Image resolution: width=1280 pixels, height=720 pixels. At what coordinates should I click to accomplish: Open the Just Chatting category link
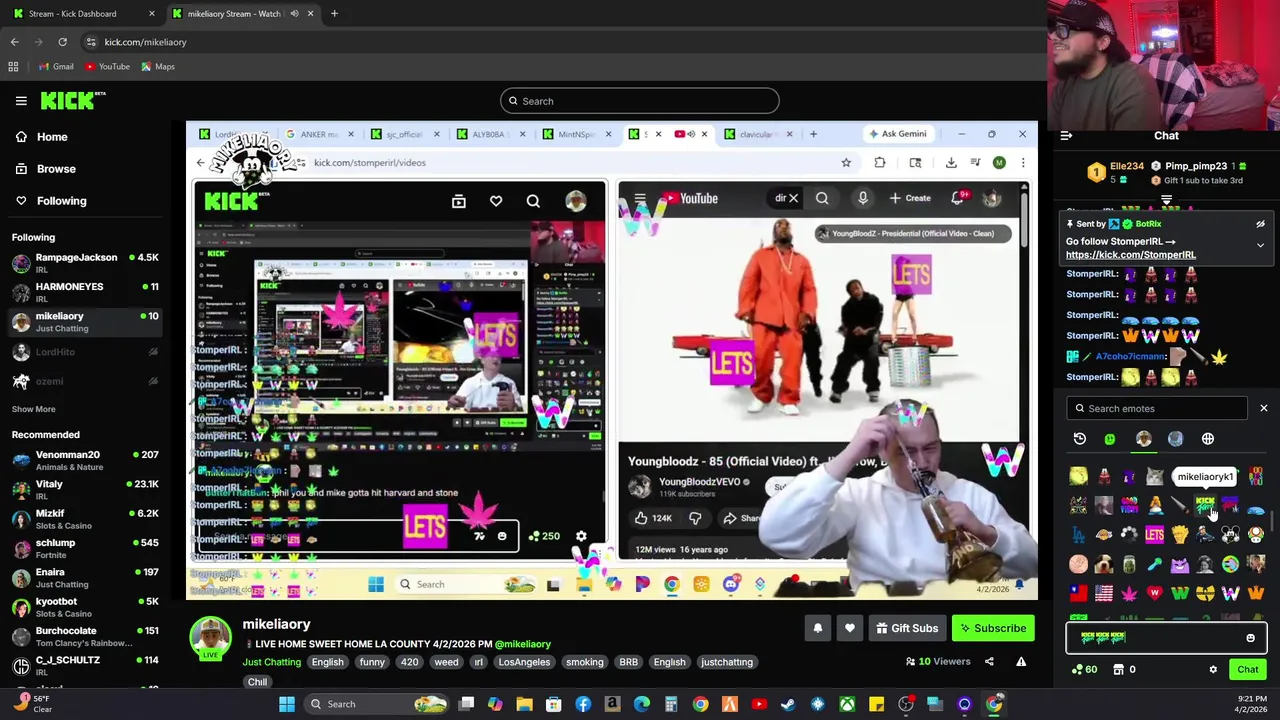tap(271, 662)
